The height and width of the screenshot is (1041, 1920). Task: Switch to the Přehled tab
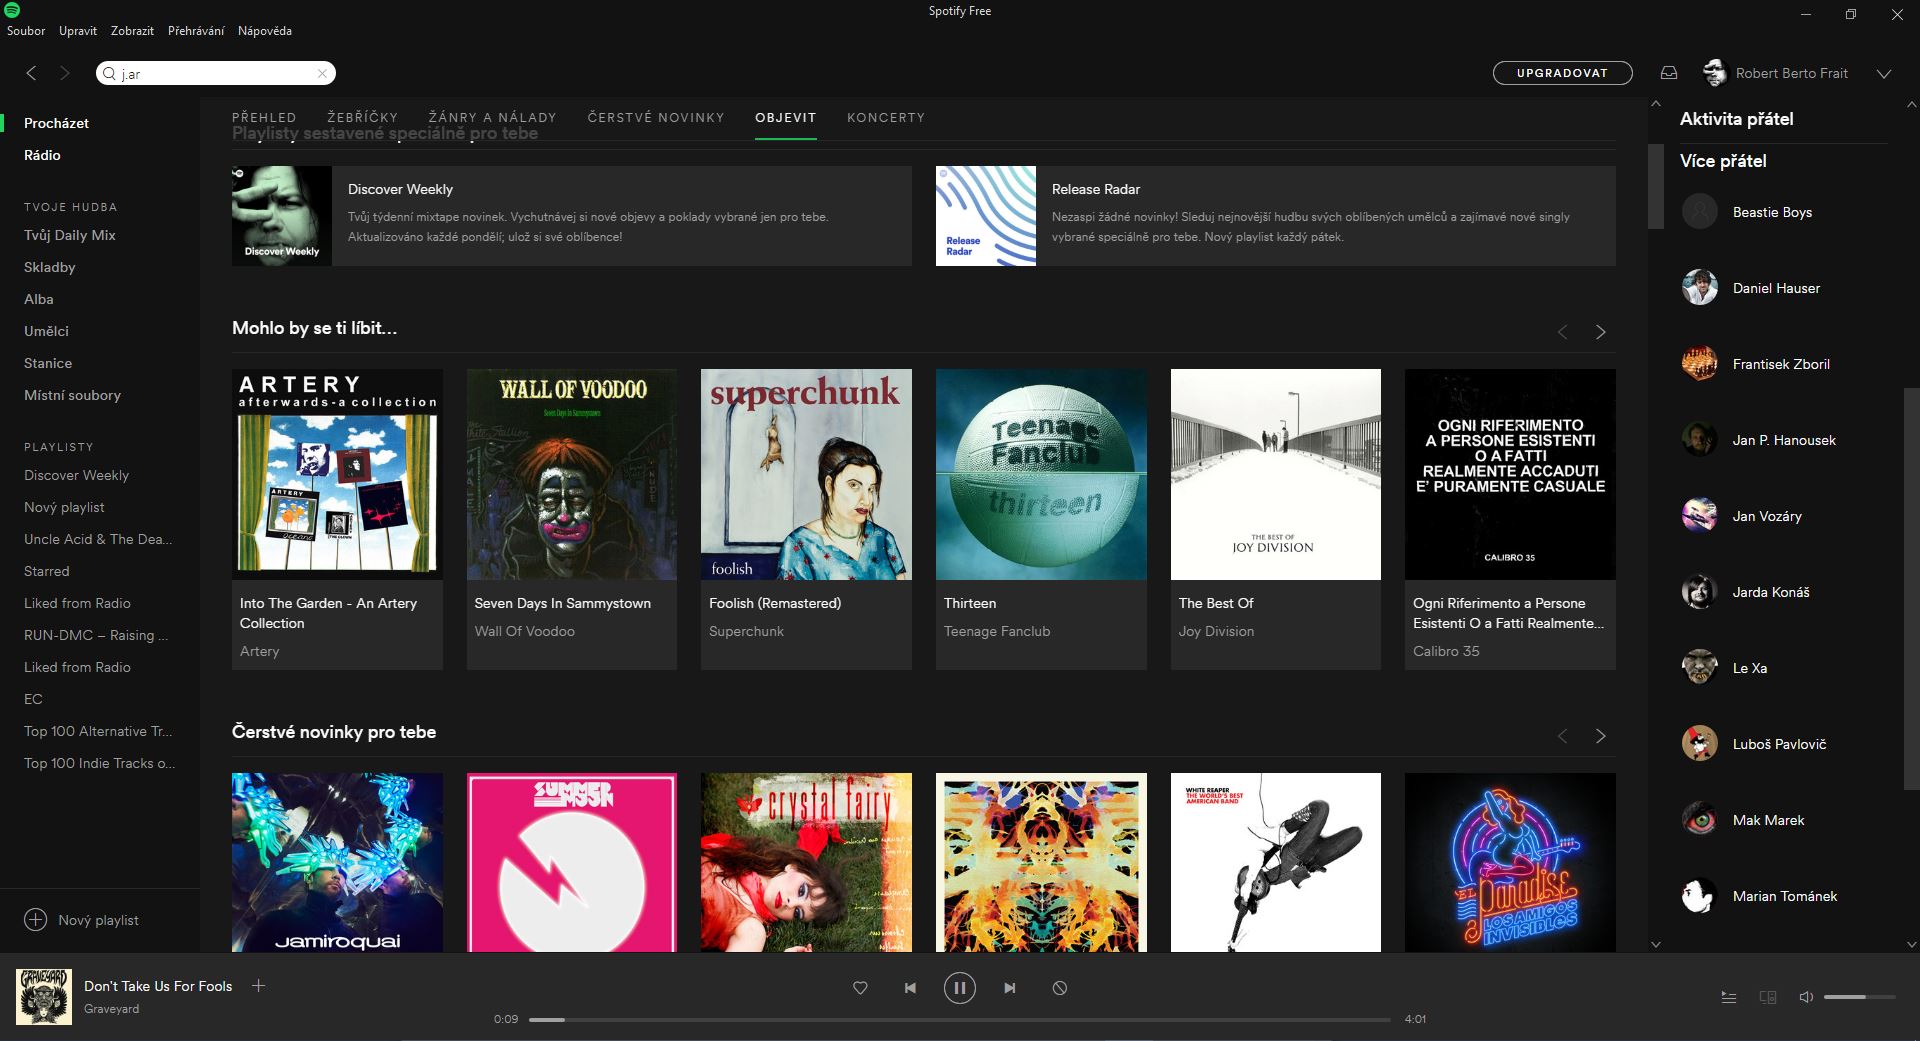(264, 118)
